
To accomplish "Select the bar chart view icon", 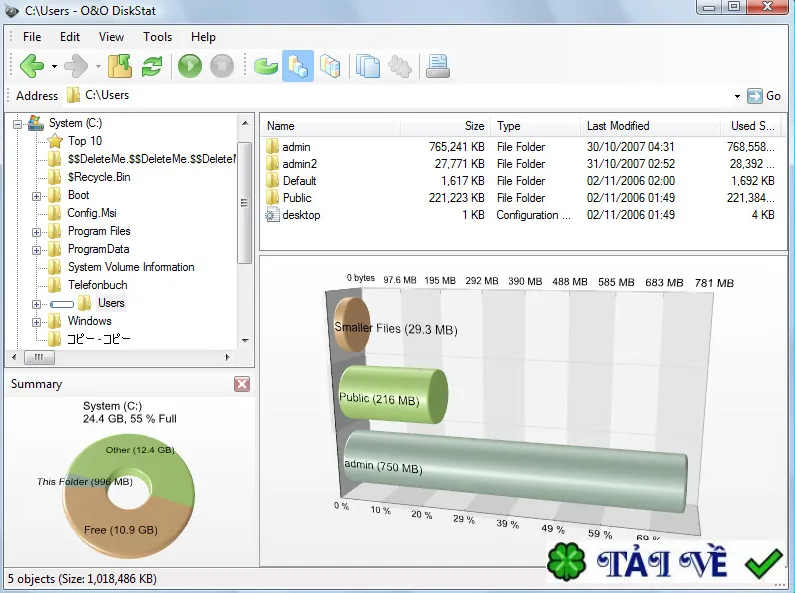I will coord(298,66).
